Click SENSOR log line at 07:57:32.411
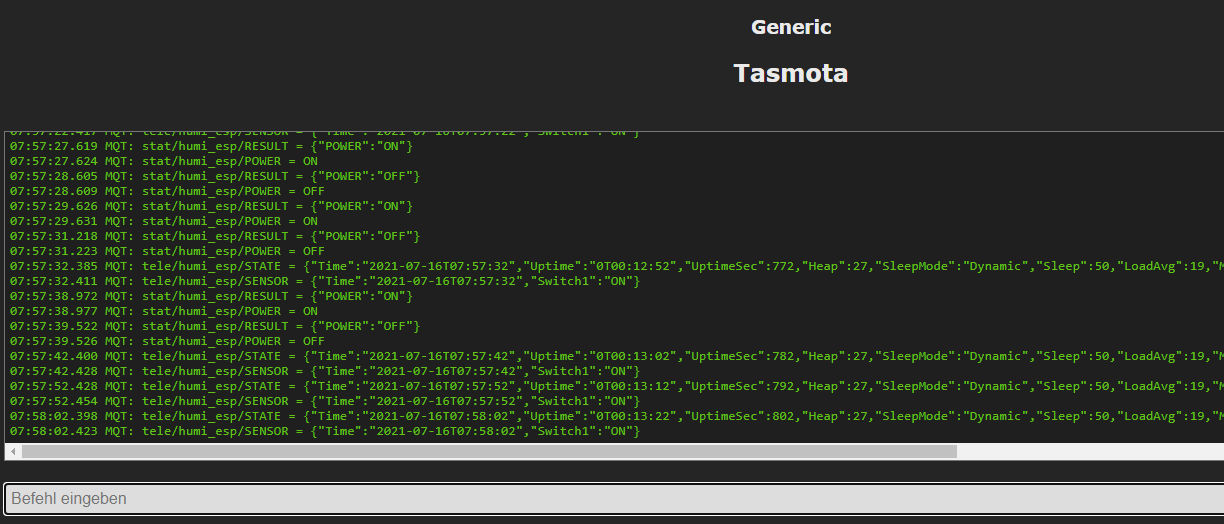The image size is (1224, 524). (325, 281)
